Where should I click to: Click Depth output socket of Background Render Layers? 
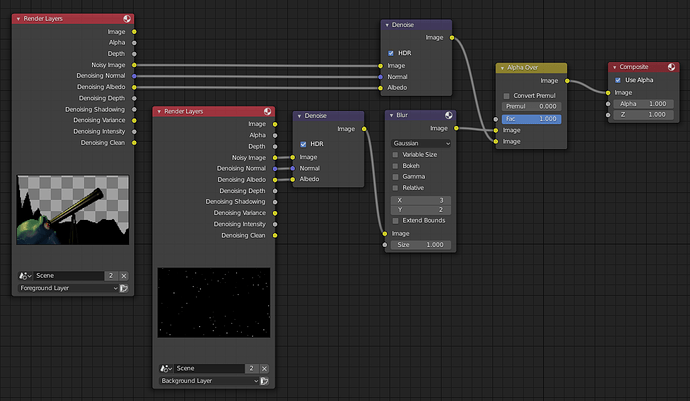point(275,147)
